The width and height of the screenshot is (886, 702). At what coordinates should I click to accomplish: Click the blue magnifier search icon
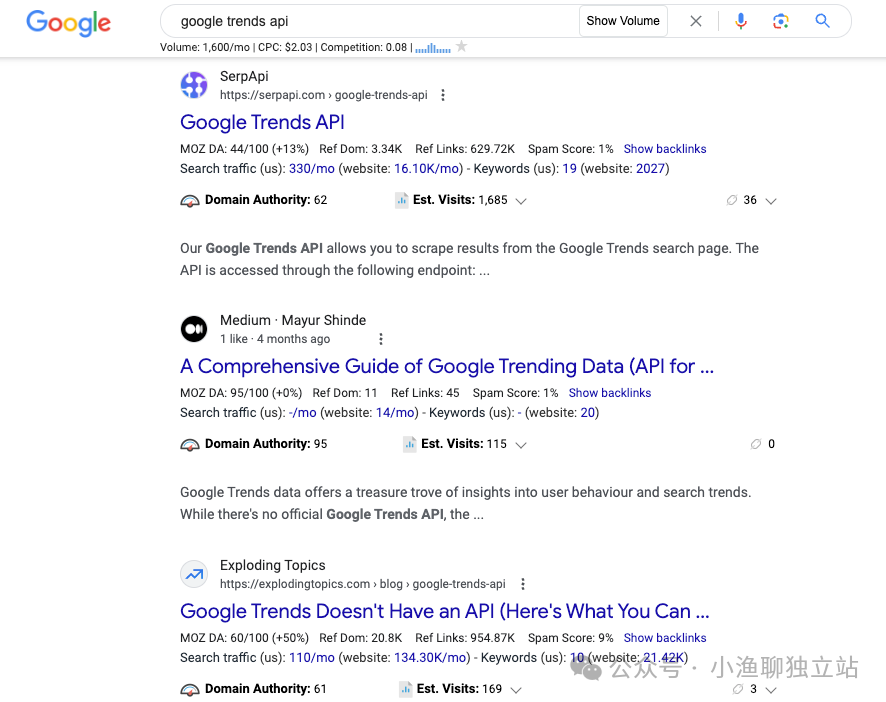(x=822, y=21)
